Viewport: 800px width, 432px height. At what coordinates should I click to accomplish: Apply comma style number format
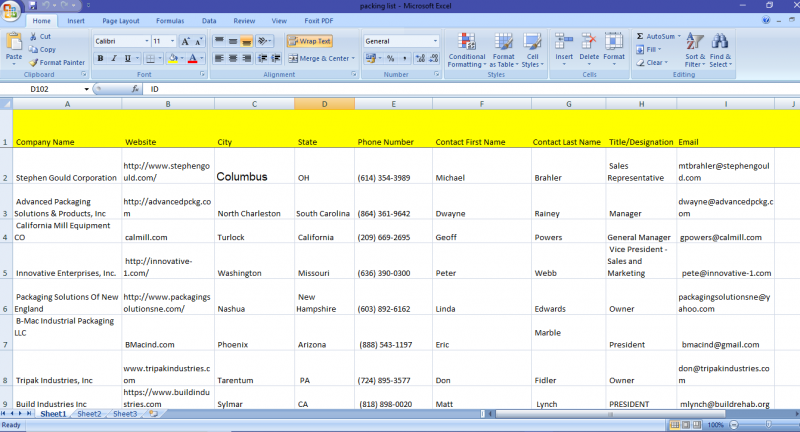point(404,58)
